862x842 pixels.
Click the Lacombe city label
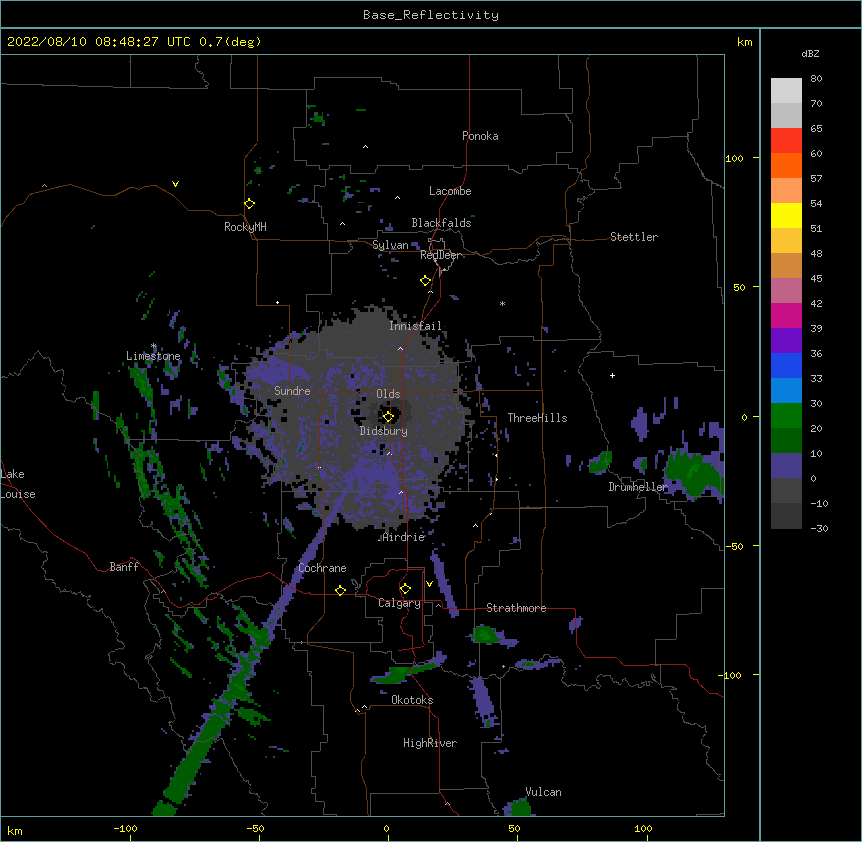450,191
